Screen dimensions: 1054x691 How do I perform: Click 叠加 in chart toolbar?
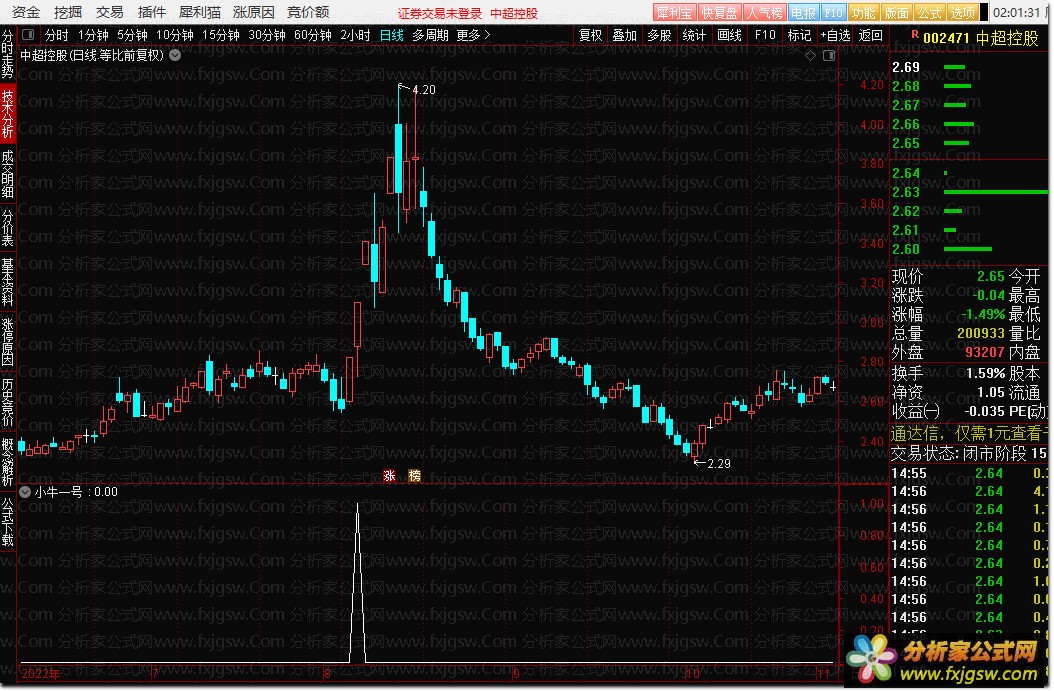(624, 35)
